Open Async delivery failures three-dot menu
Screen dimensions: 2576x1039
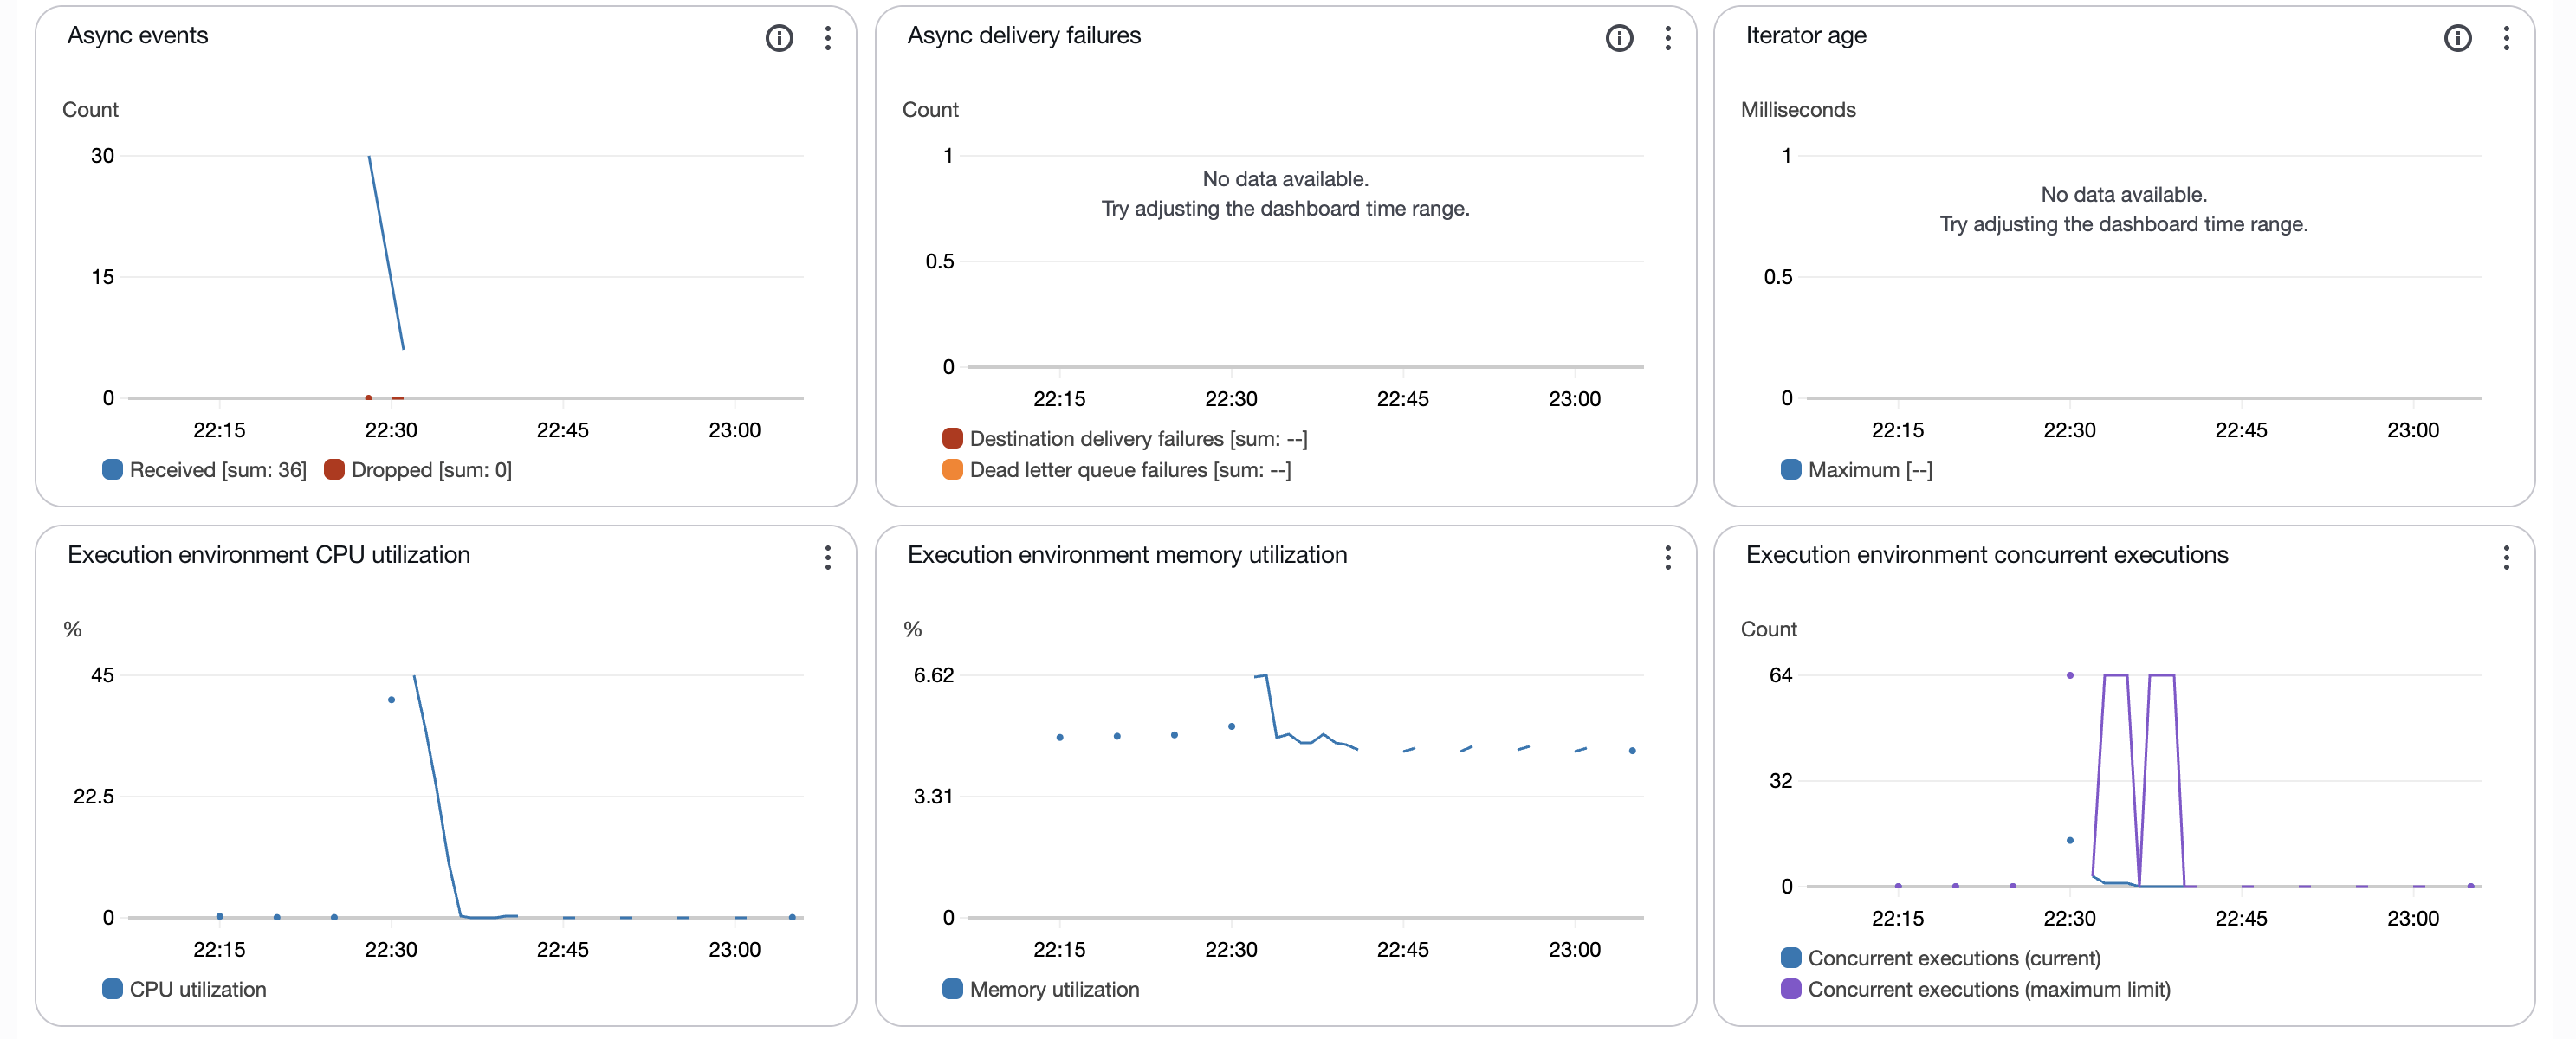(1667, 38)
